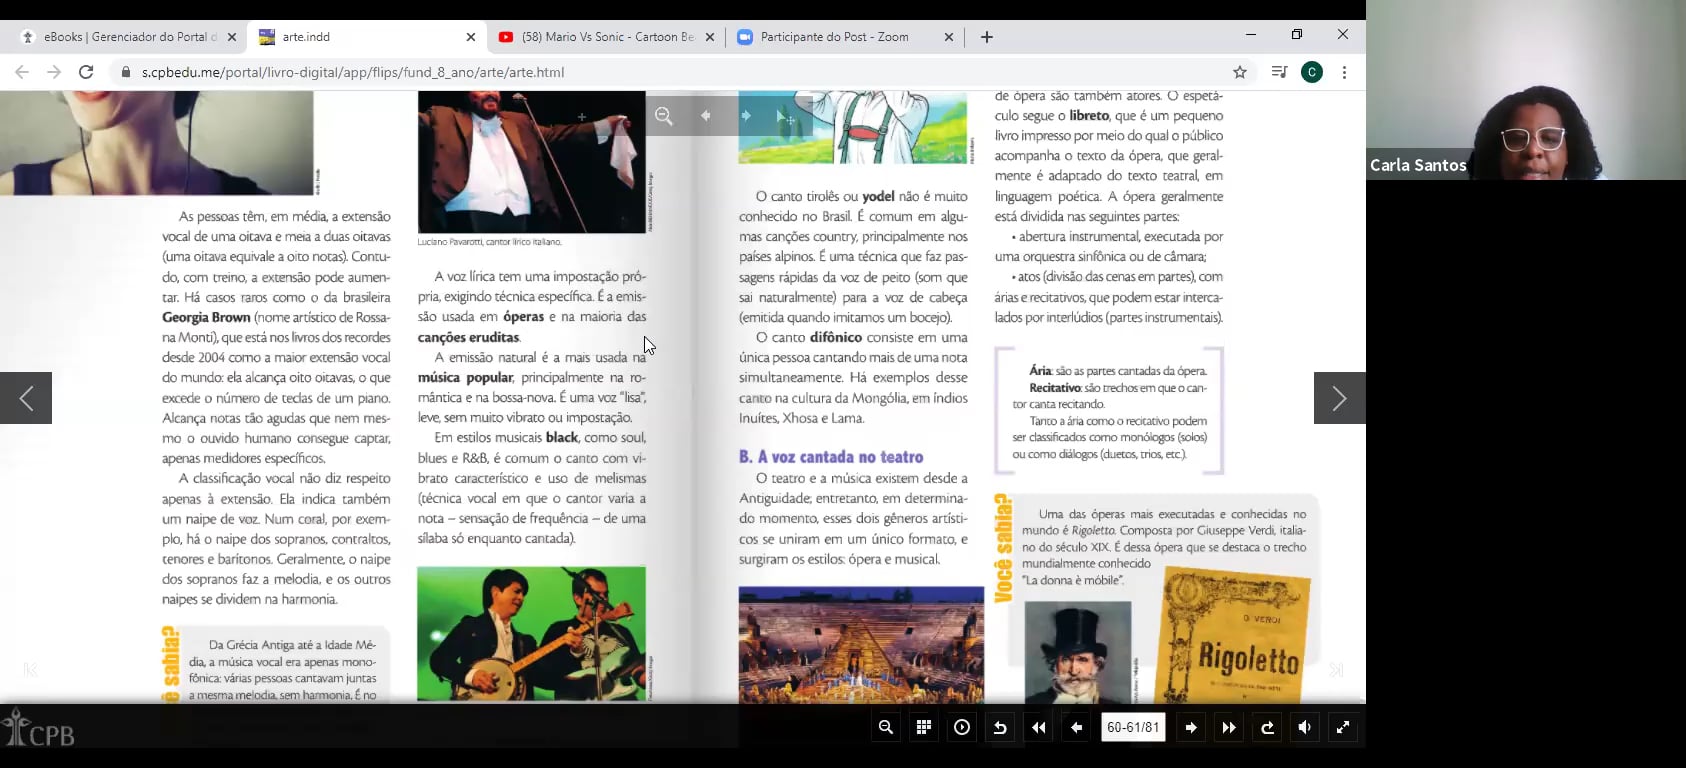Flip to the previous page with left chevron
1686x768 pixels.
26,398
